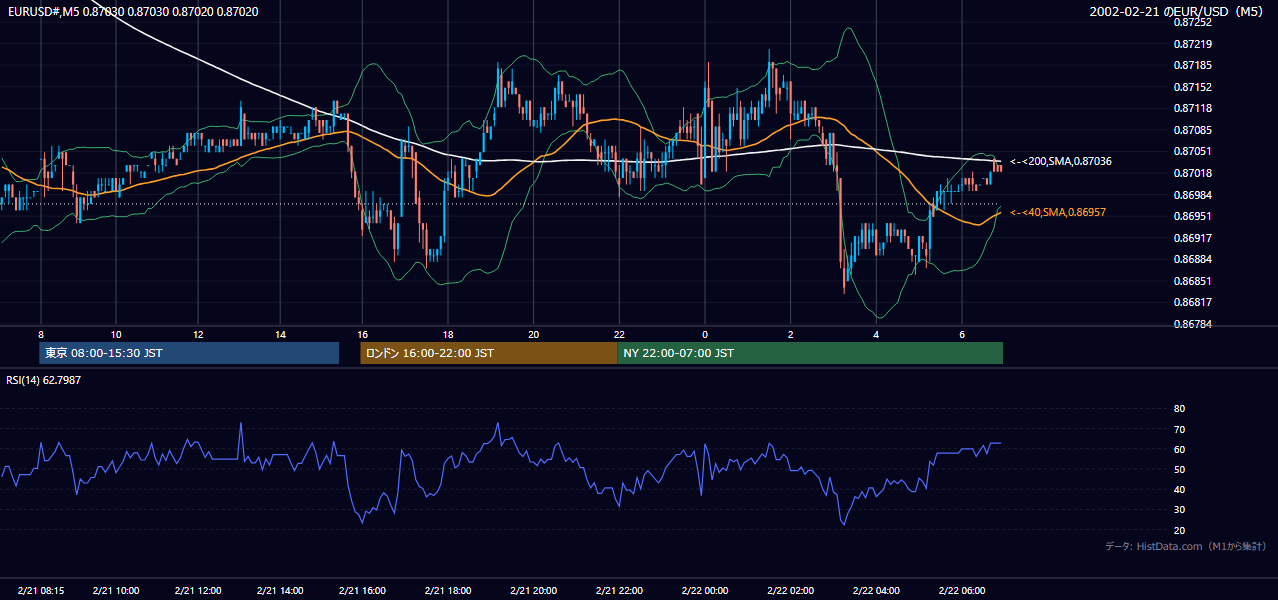This screenshot has width=1278, height=600.
Task: Click price axis value 0.86817
Action: pyautogui.click(x=1192, y=302)
